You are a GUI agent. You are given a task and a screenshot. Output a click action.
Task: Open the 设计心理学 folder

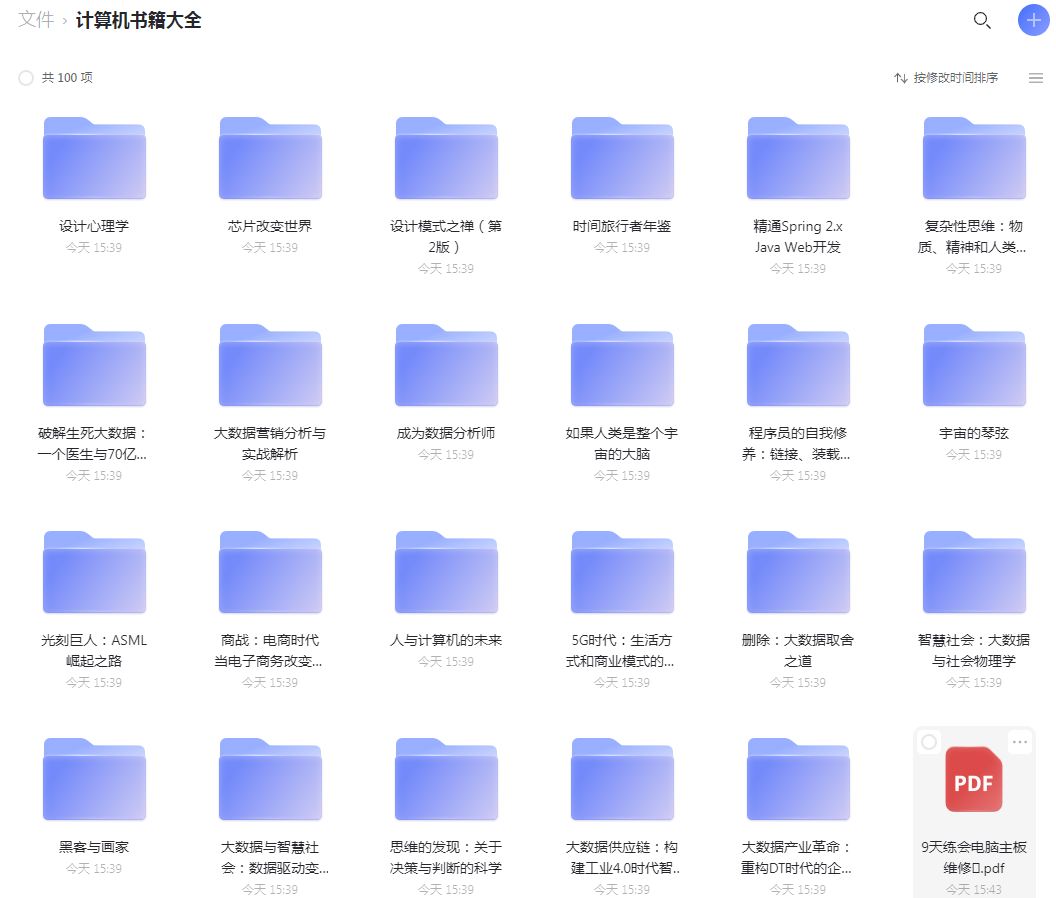pos(94,159)
